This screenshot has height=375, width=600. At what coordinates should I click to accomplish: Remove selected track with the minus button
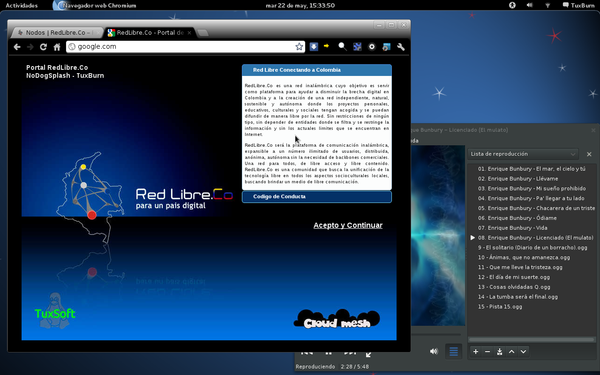point(488,352)
